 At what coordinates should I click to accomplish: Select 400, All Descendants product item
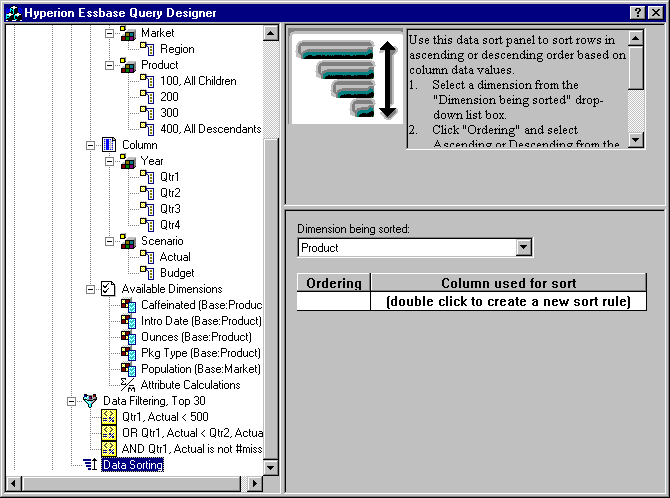click(x=210, y=129)
